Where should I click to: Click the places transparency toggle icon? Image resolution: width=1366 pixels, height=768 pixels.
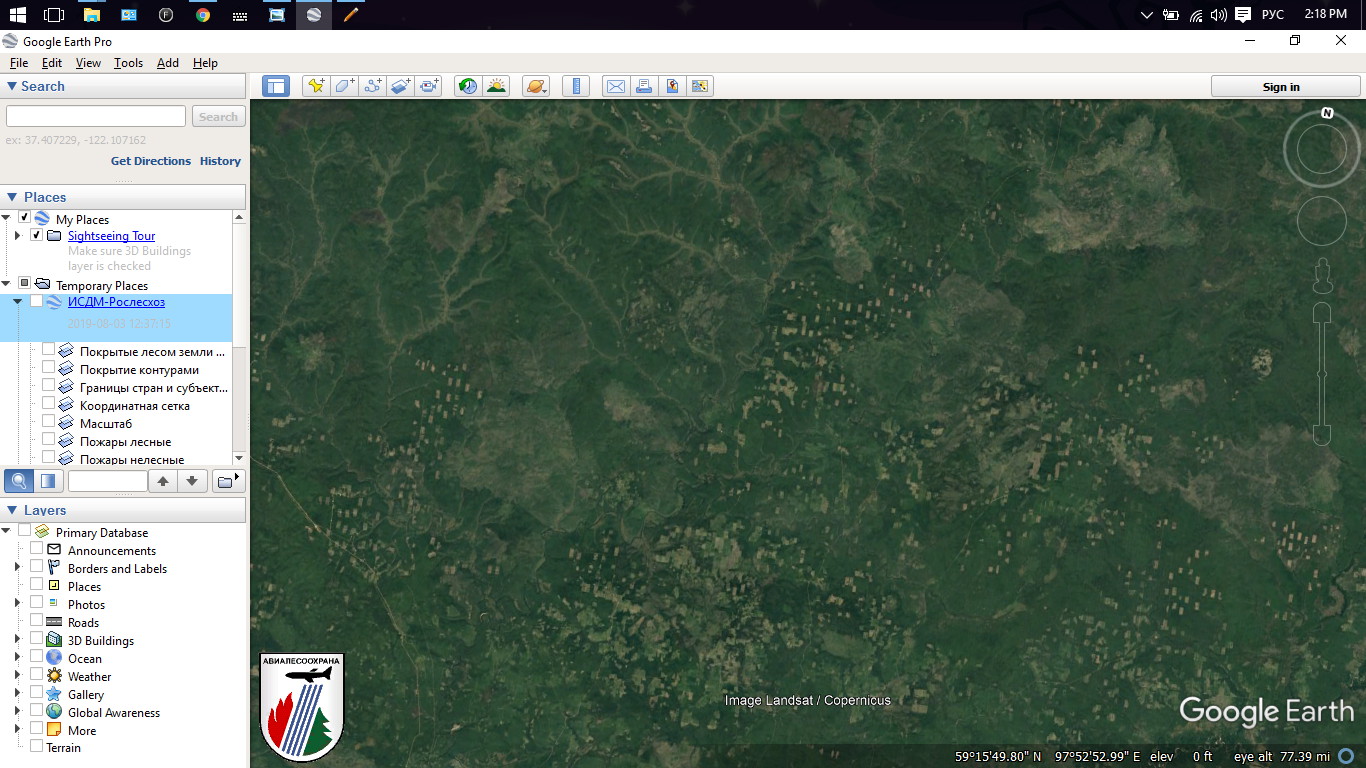click(48, 481)
